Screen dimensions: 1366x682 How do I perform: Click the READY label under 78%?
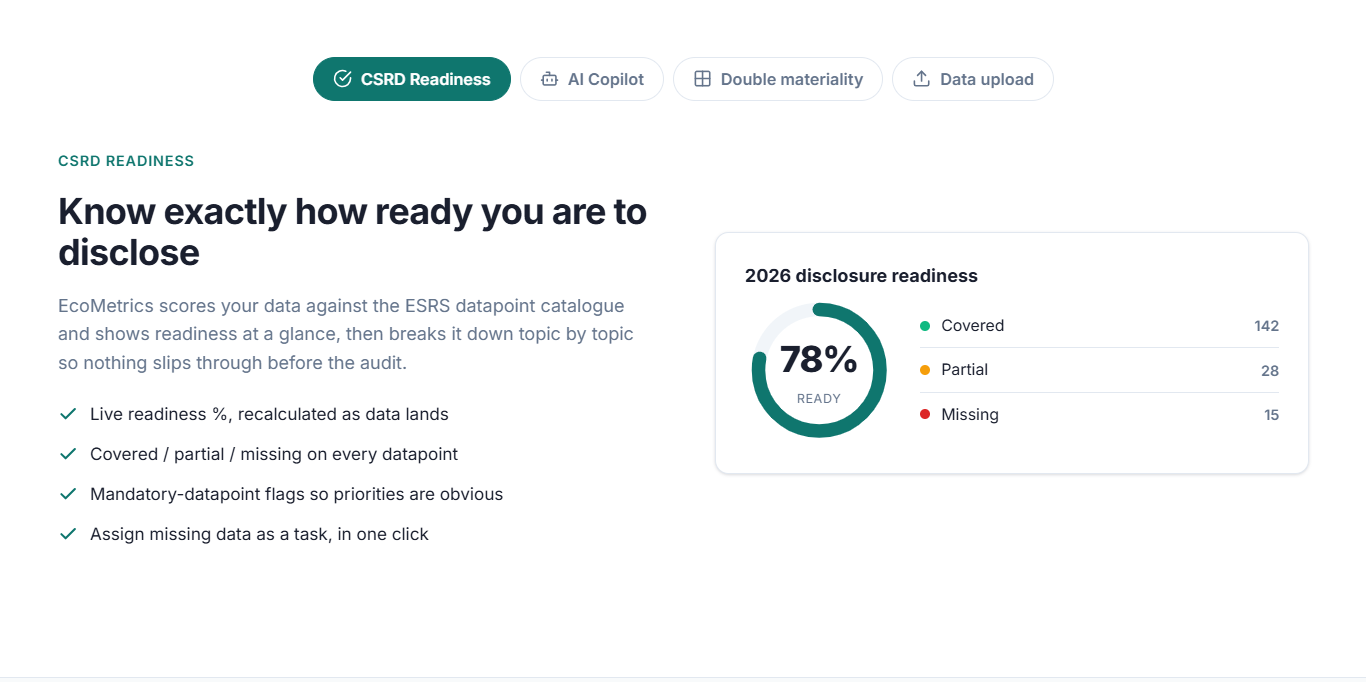819,399
